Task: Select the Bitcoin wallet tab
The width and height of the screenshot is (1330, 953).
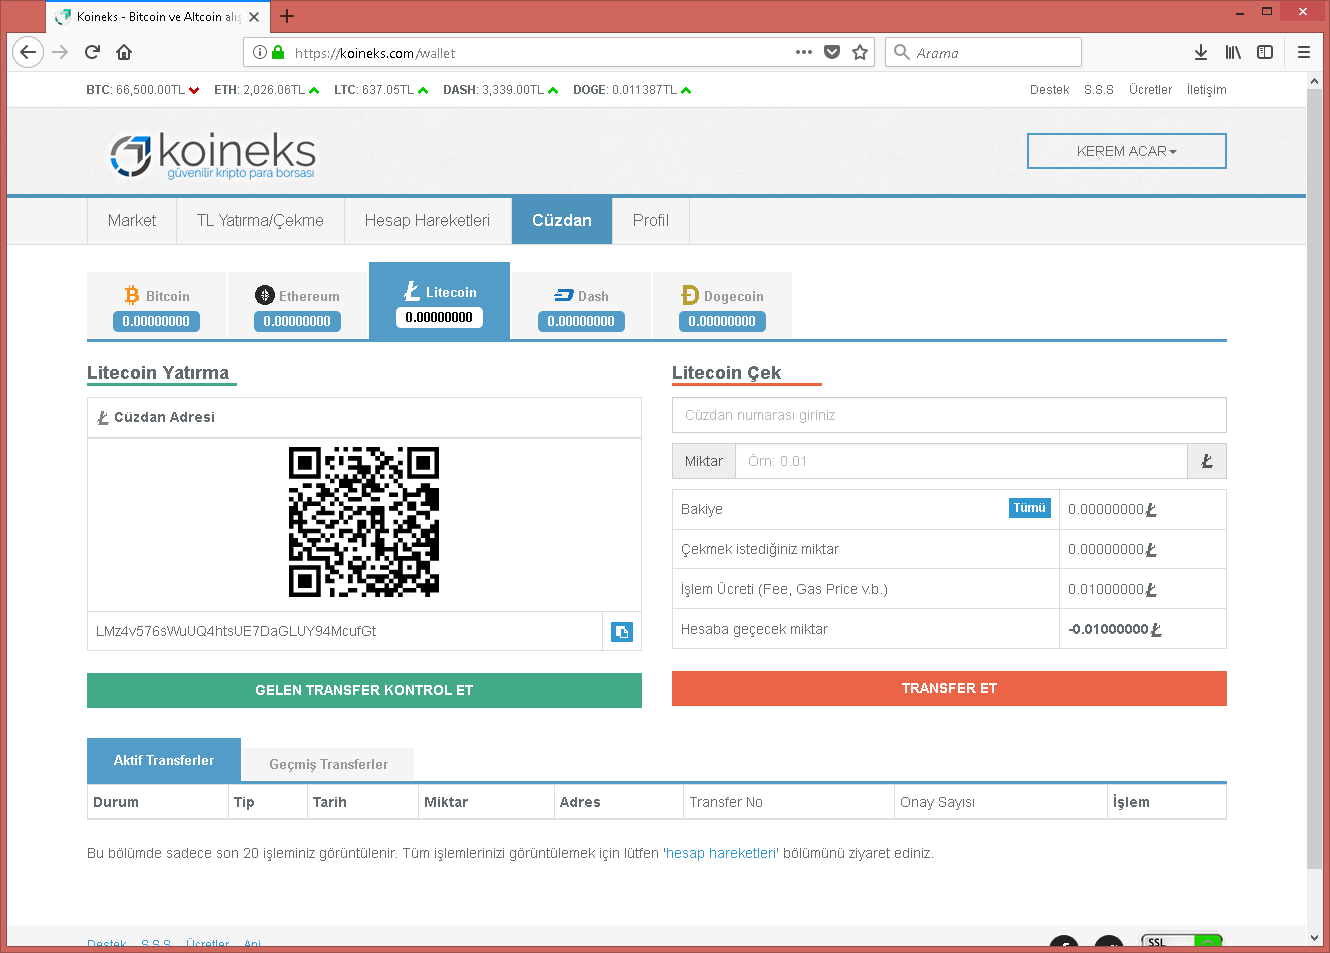Action: (x=157, y=305)
